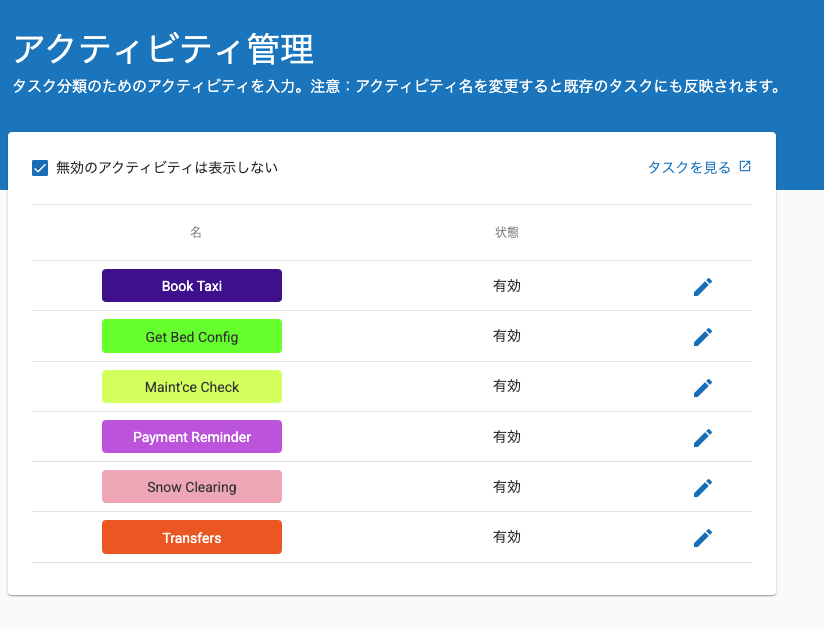Click the アクティビティ管理 page title
824x629 pixels.
(x=163, y=49)
